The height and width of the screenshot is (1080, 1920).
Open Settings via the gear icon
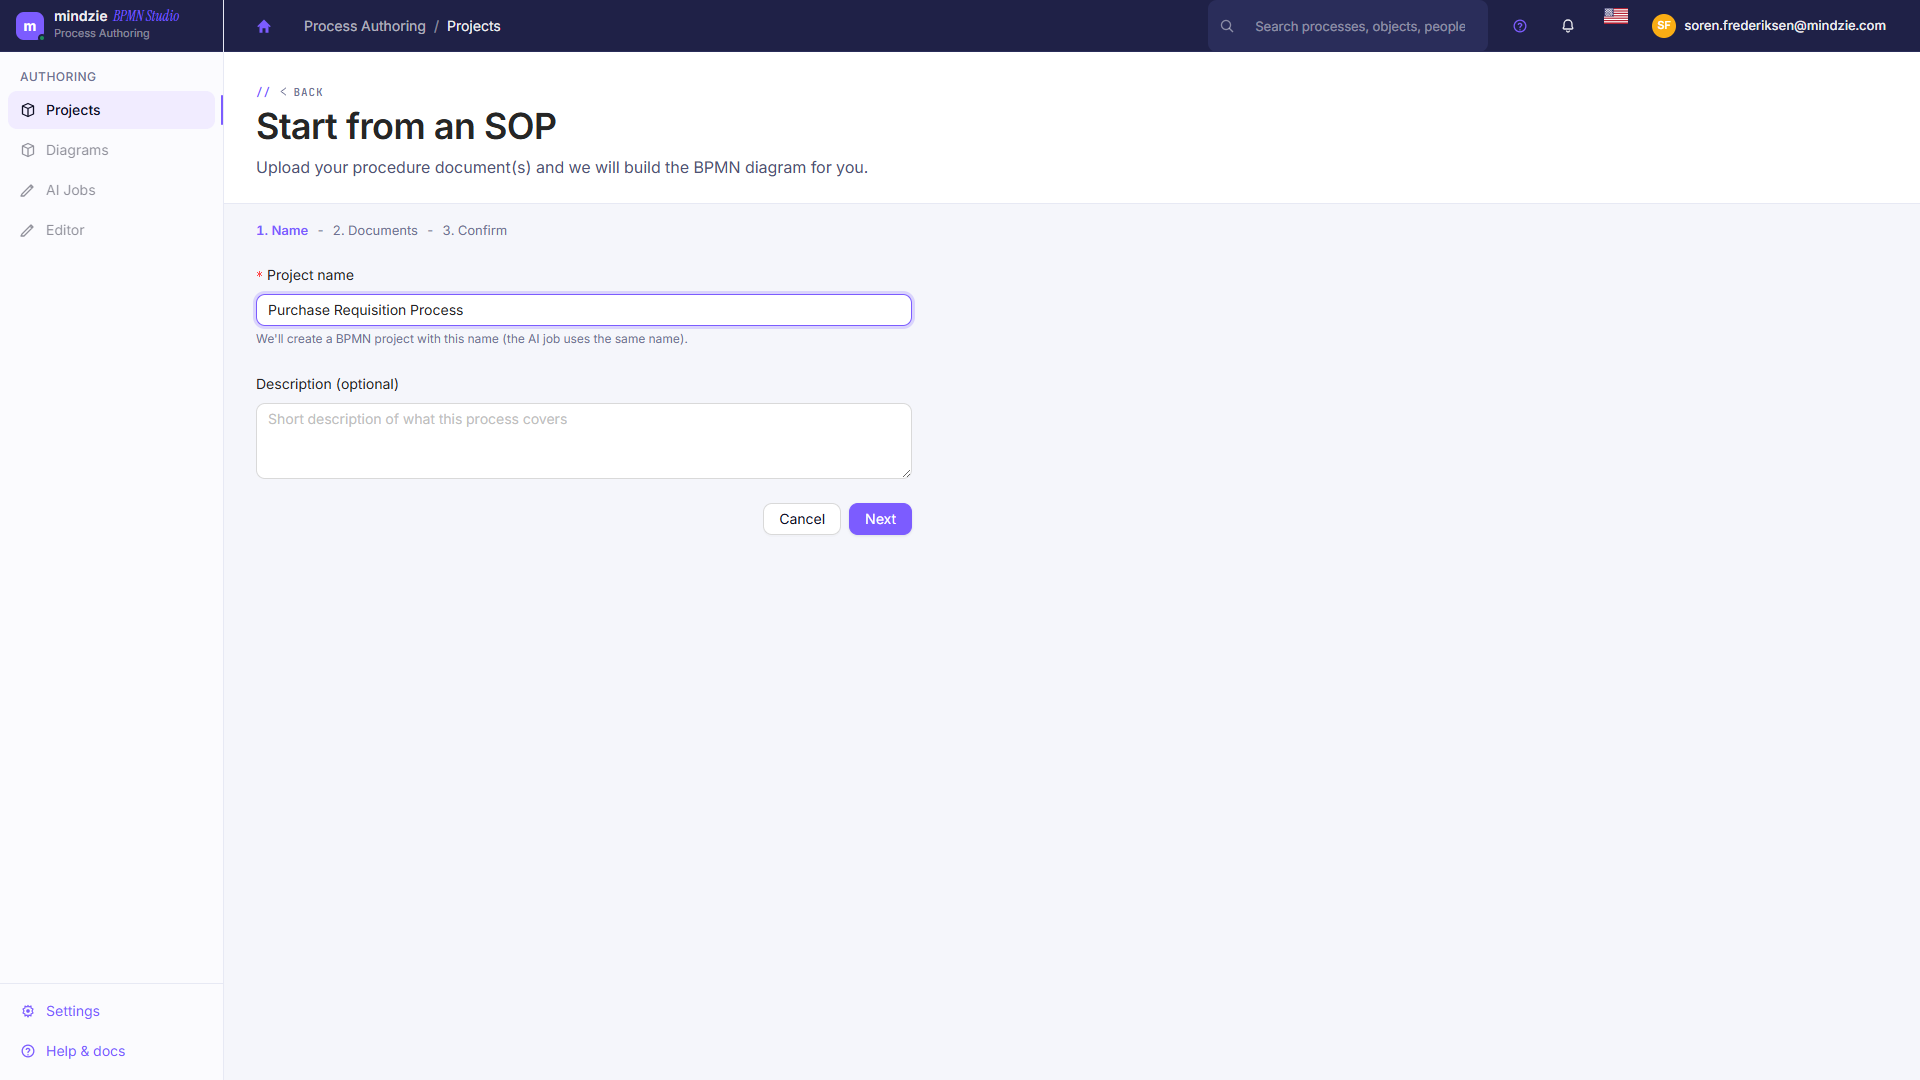(28, 1011)
